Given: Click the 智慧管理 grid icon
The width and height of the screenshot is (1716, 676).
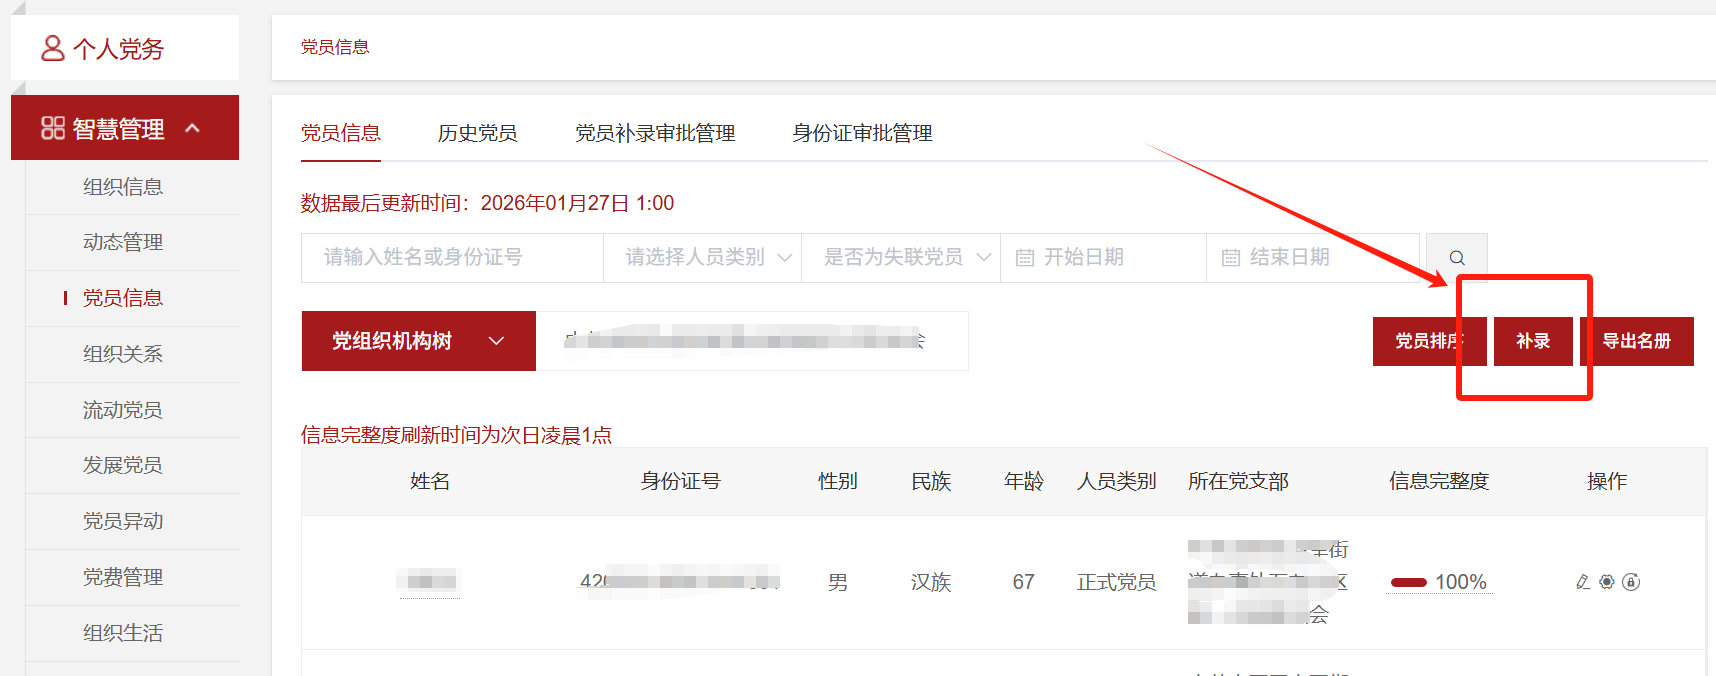Looking at the screenshot, I should 52,128.
